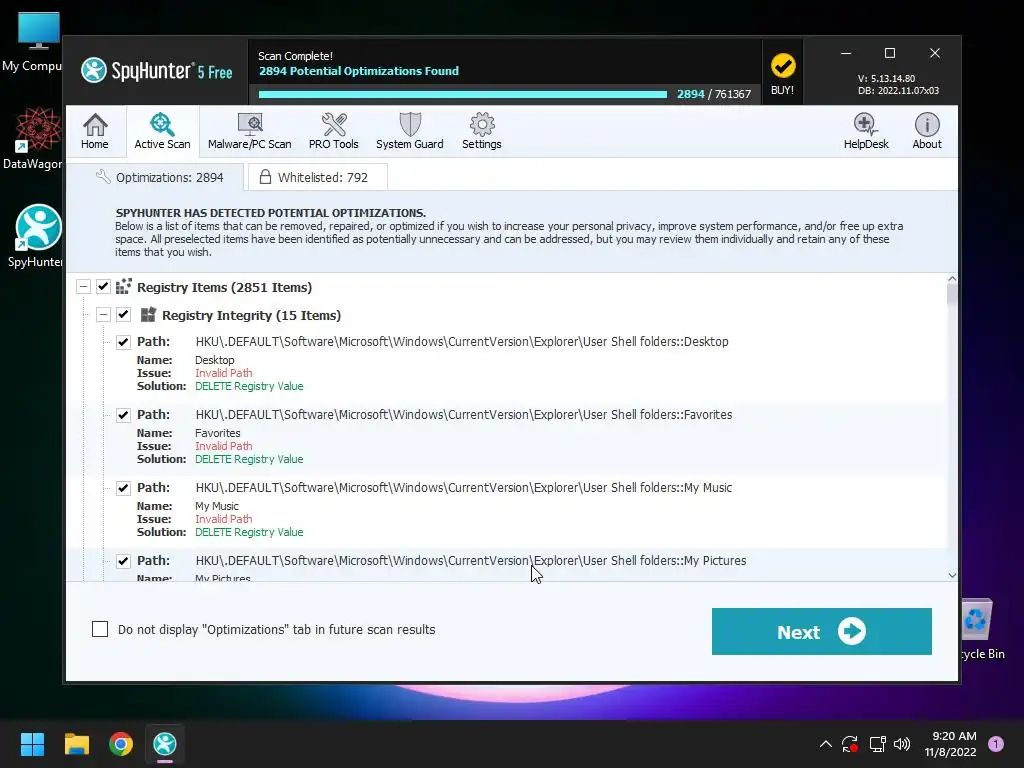
Task: Click Invalid Path issue for Favorites
Action: (x=223, y=446)
